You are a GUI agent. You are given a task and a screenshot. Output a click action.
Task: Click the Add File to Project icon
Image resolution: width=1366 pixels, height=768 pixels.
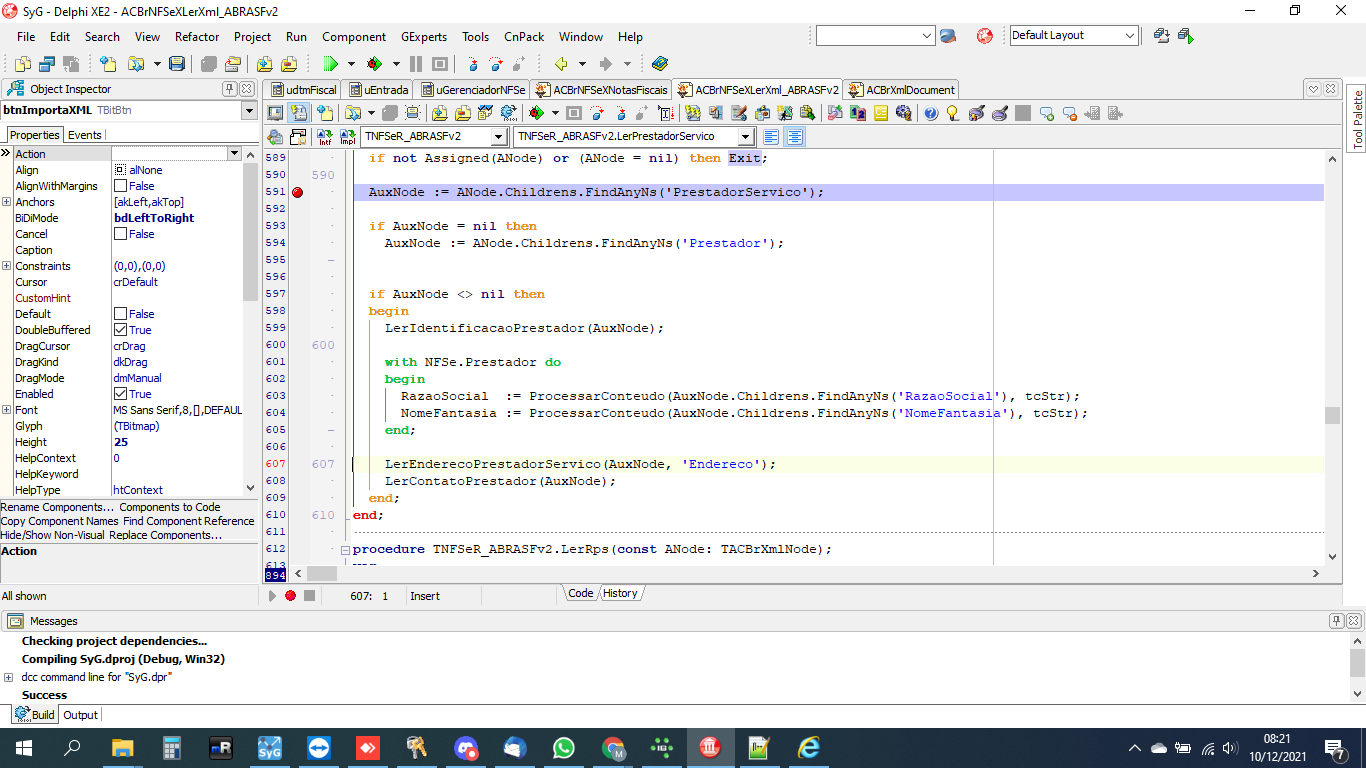[265, 64]
